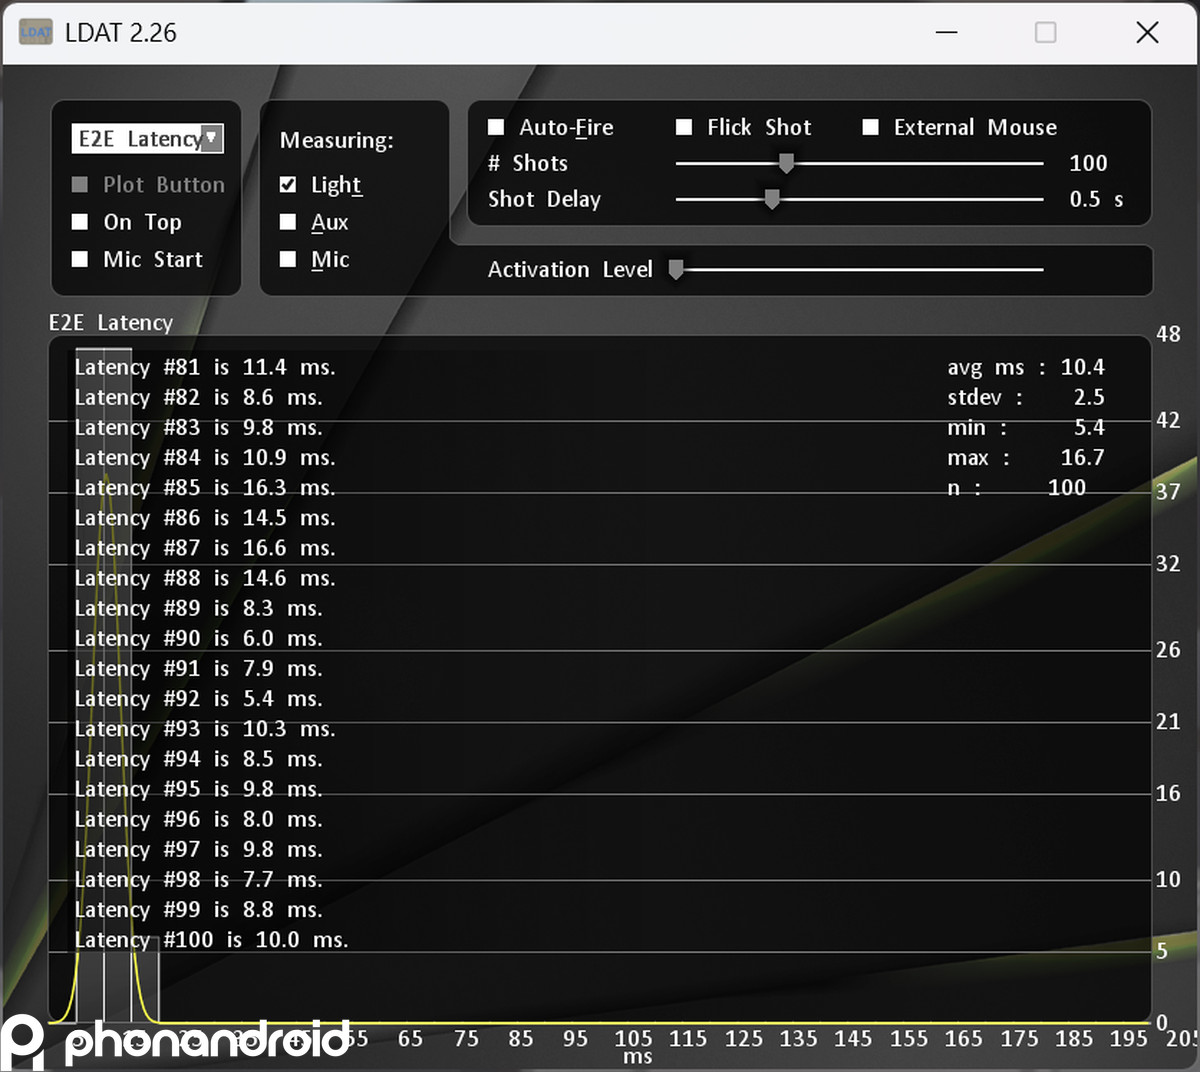This screenshot has width=1200, height=1072.
Task: Click the E2E Latency plot title
Action: (111, 323)
